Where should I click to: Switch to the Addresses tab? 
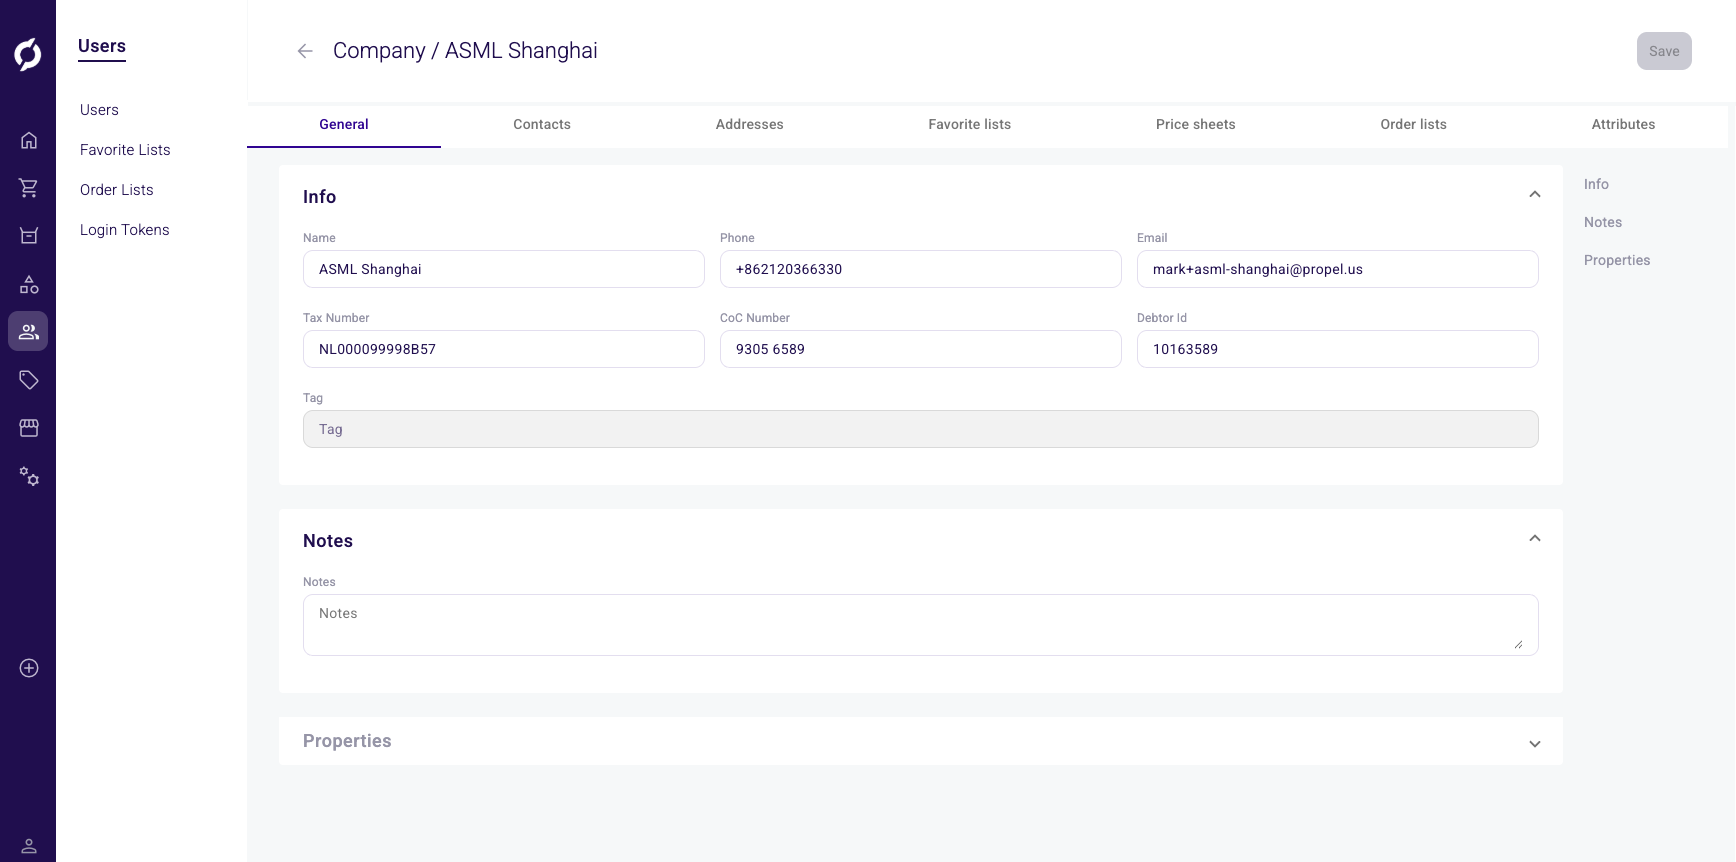750,125
